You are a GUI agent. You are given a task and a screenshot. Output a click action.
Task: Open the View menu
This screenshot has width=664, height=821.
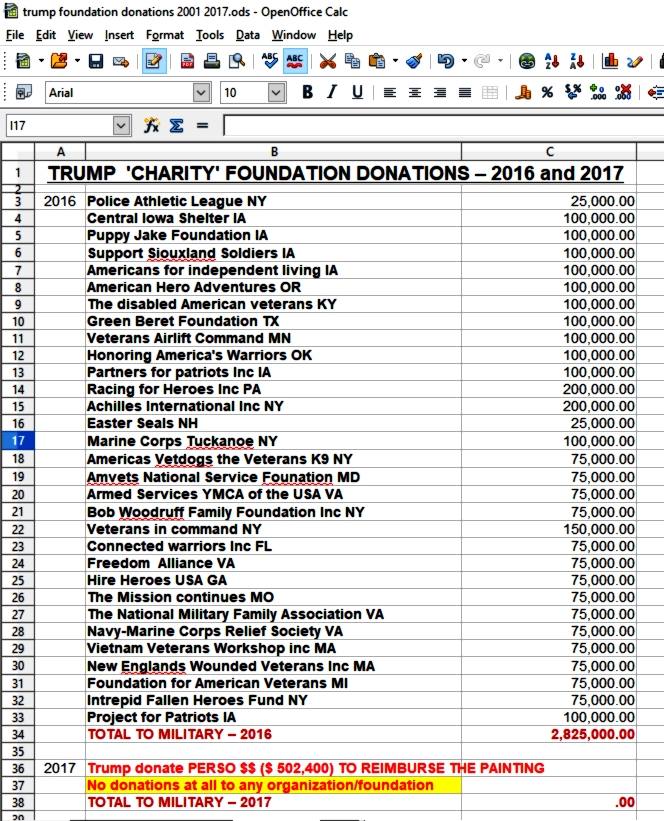point(80,35)
